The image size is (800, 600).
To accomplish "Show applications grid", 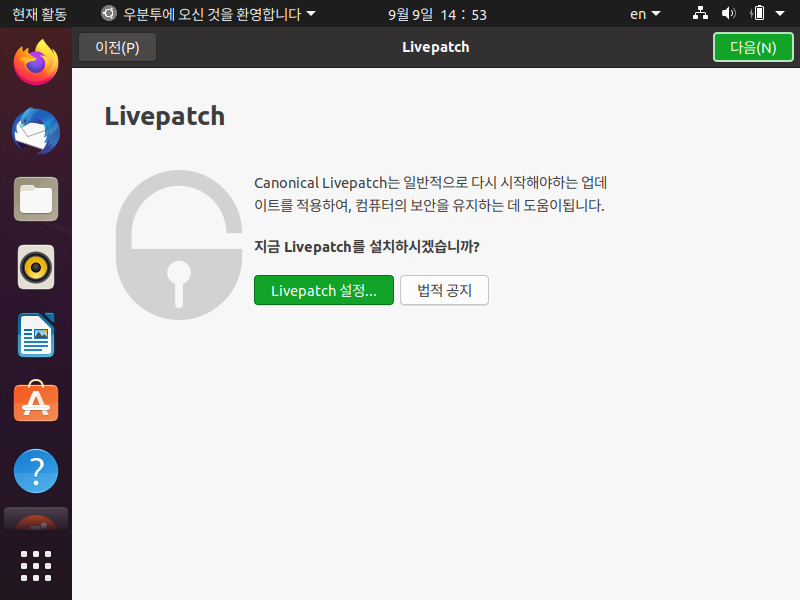I will point(36,566).
